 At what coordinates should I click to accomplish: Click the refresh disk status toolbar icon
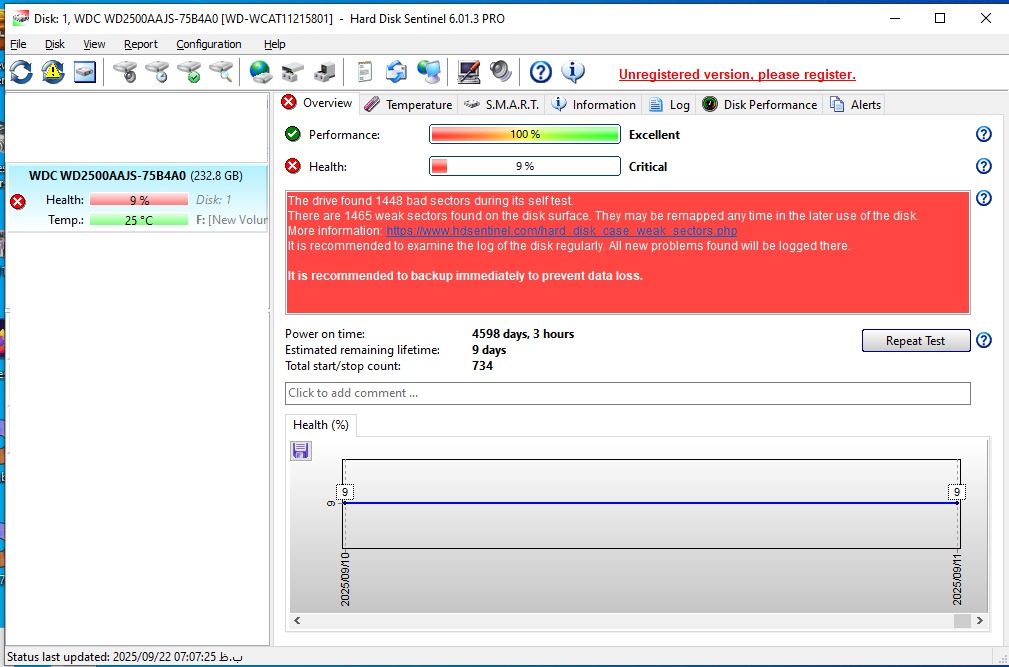(x=21, y=72)
